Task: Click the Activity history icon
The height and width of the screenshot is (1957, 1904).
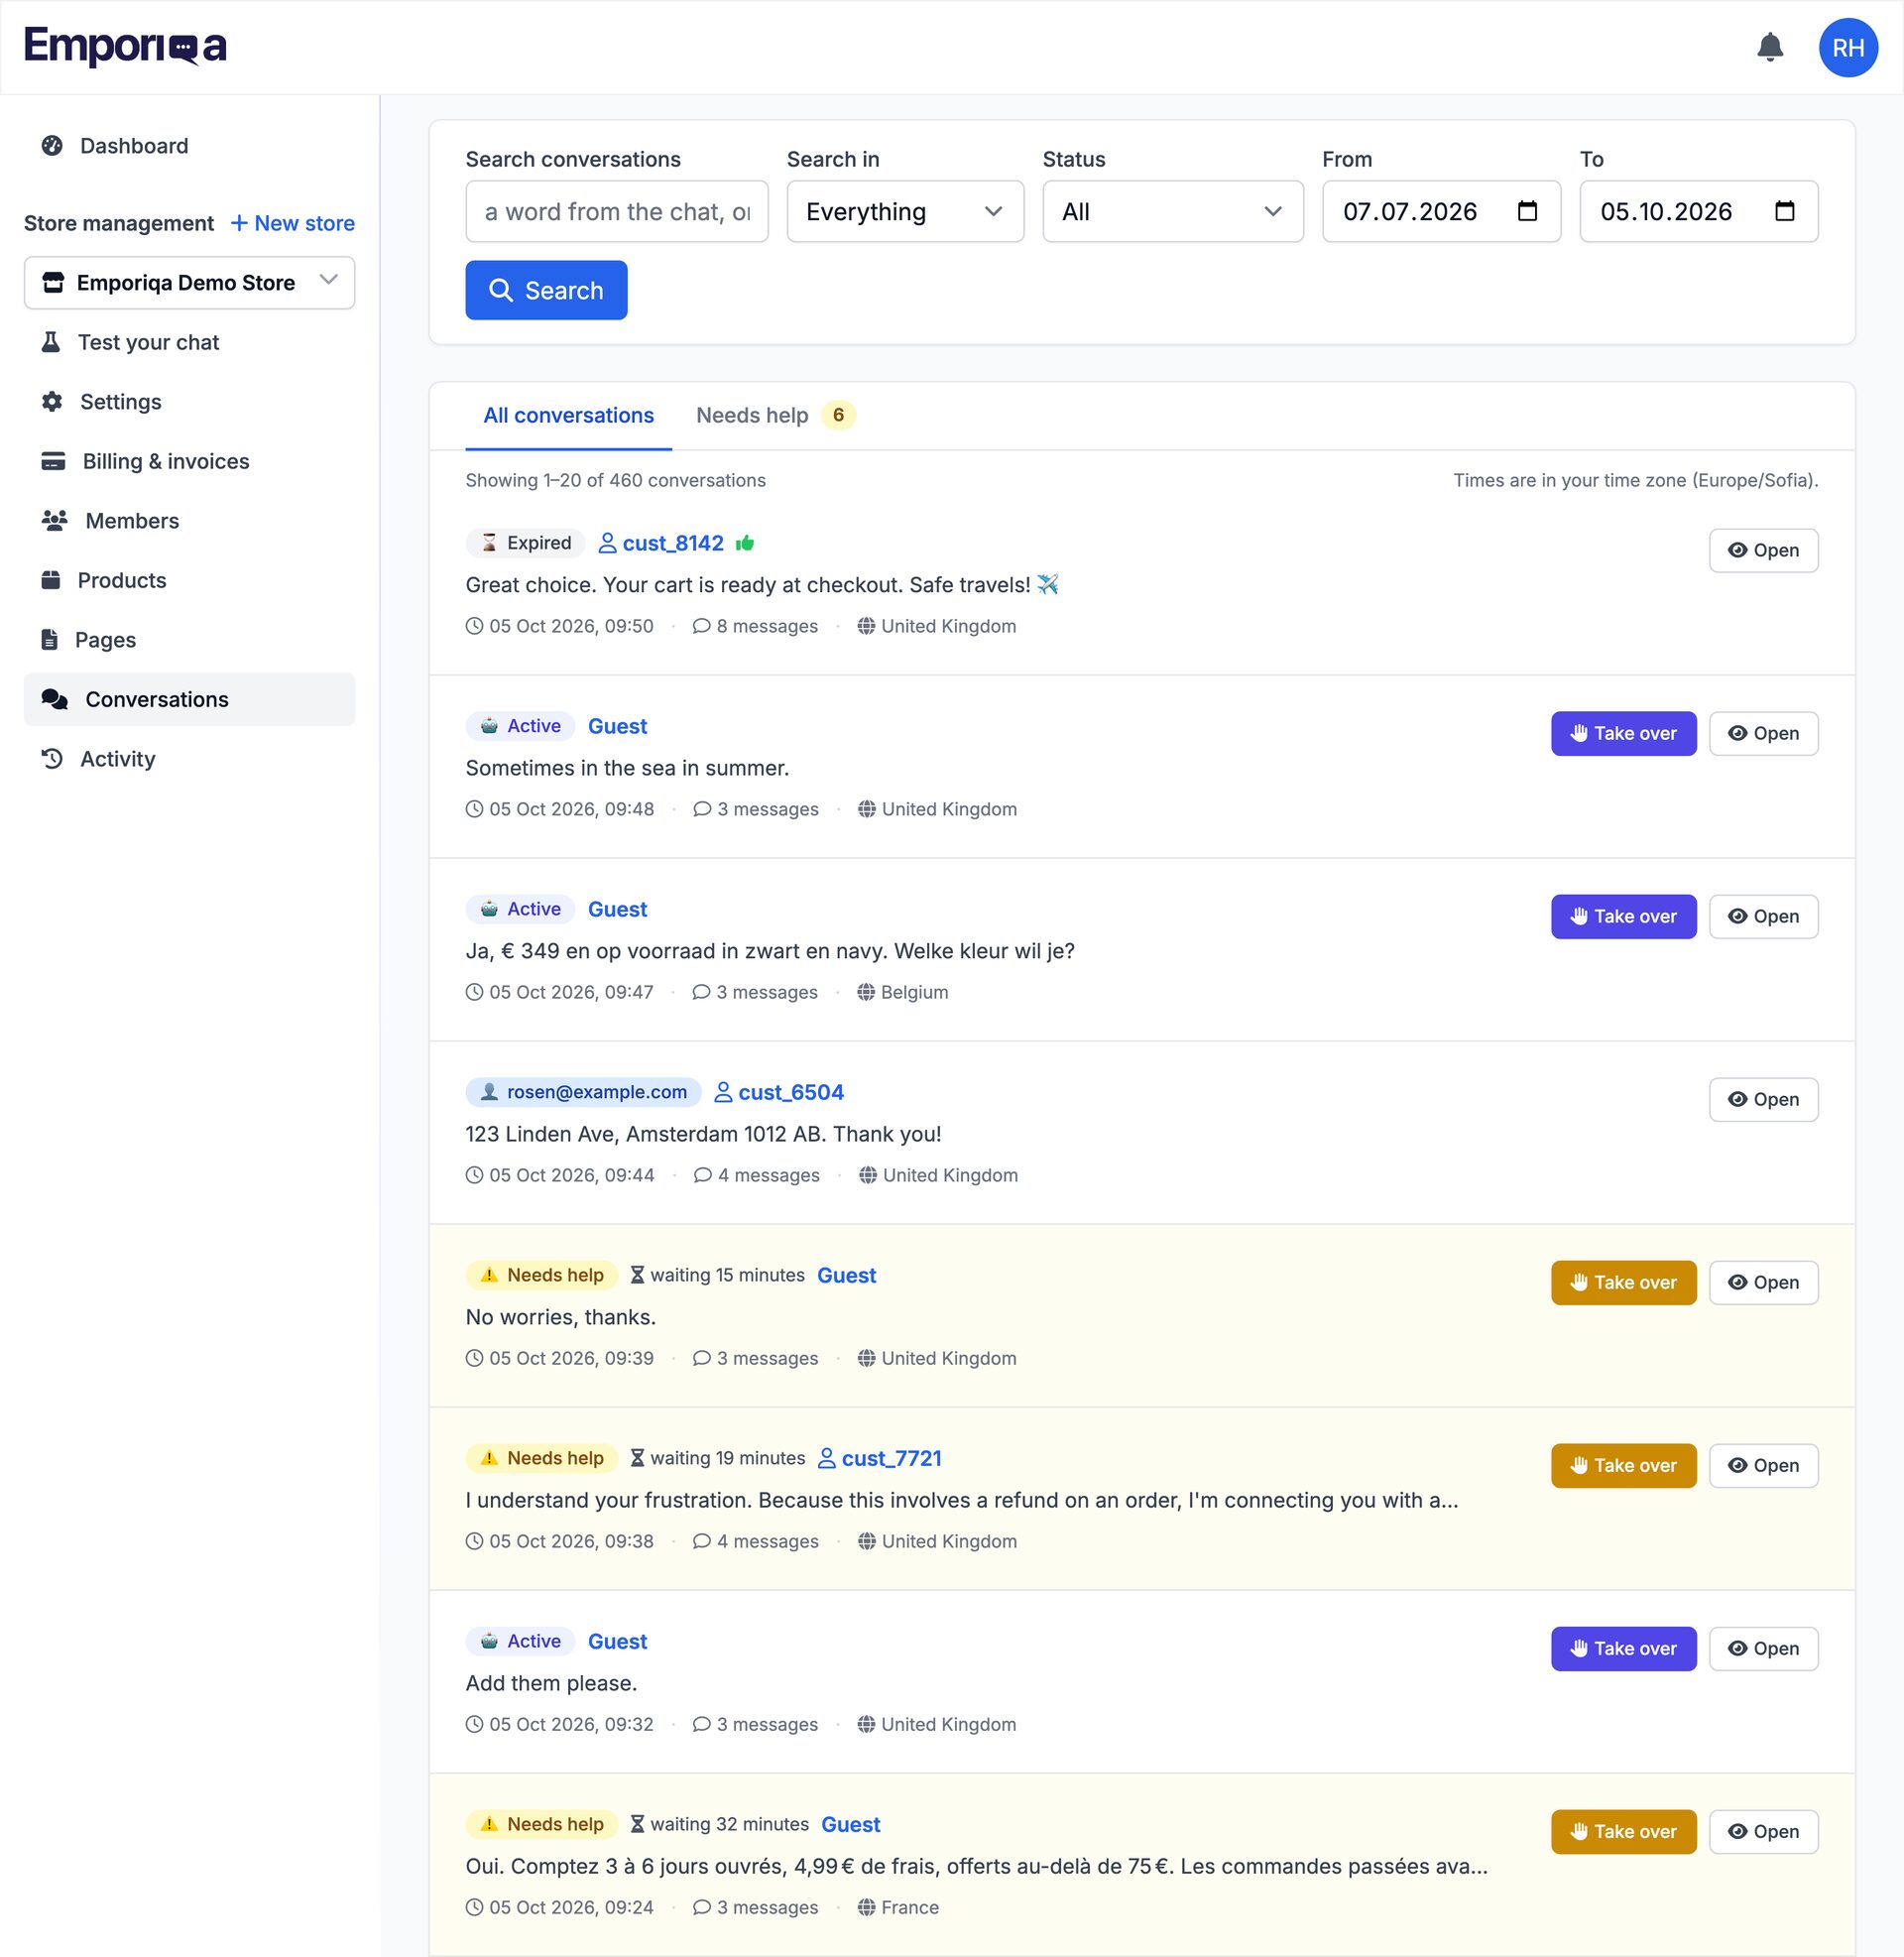Action: pyautogui.click(x=52, y=759)
